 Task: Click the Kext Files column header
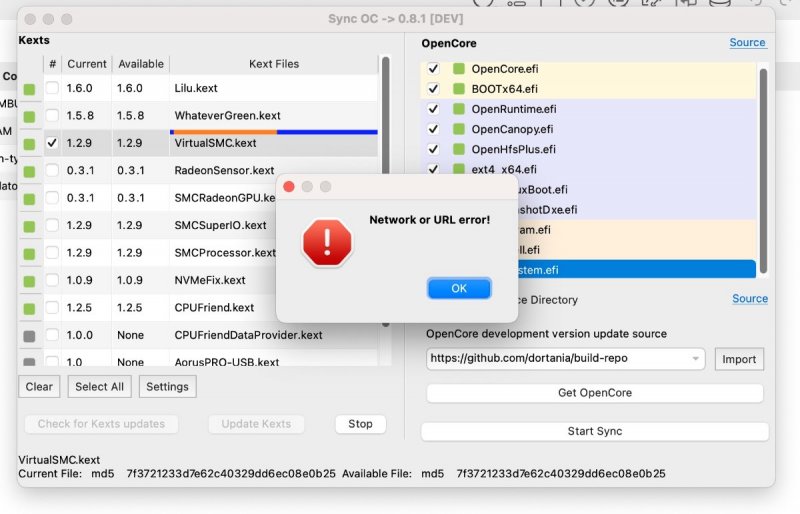pyautogui.click(x=273, y=64)
